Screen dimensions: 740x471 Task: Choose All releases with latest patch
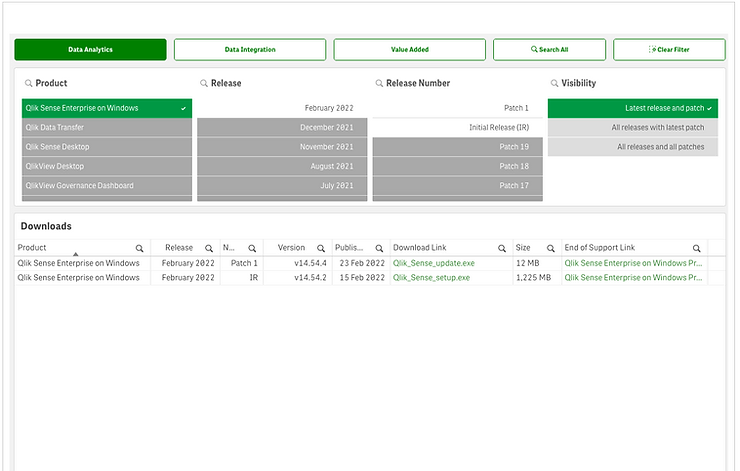coord(633,127)
